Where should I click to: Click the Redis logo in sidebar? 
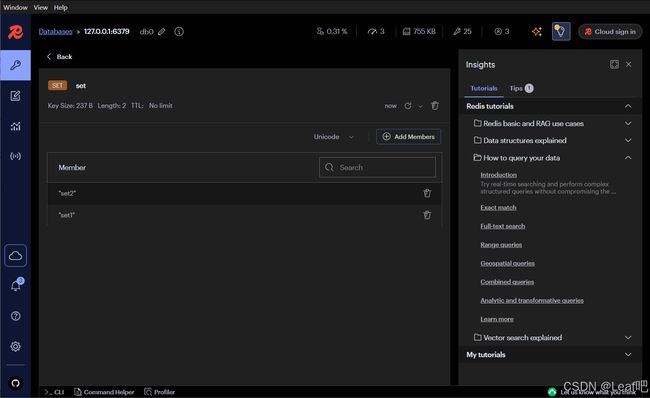(x=15, y=32)
